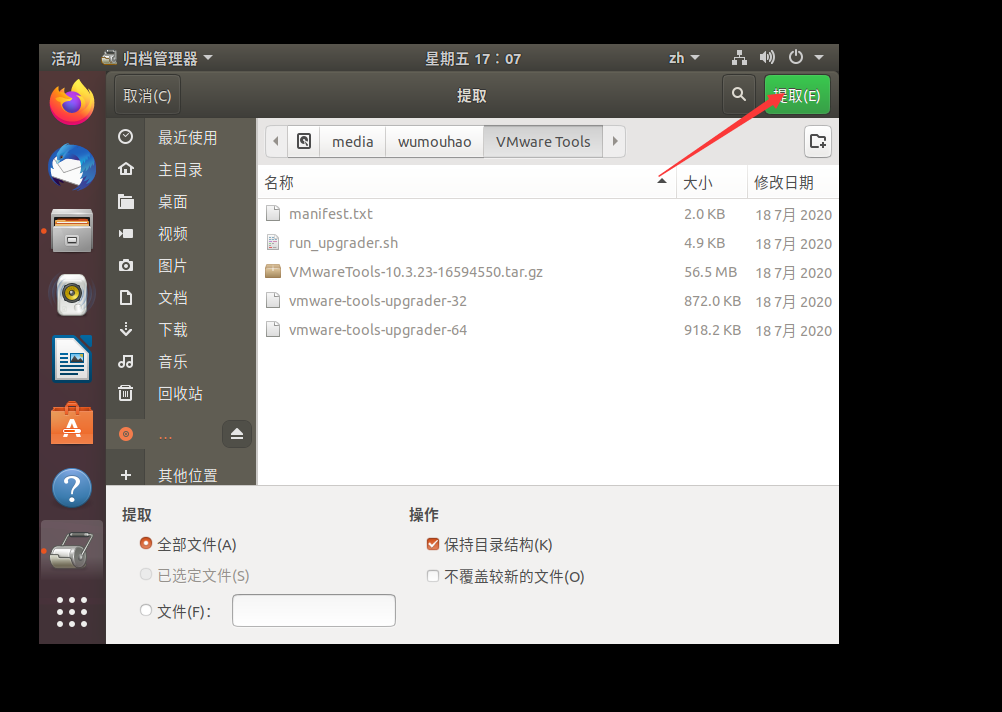Go to filesystem root disk icon in path bar
The height and width of the screenshot is (712, 1002).
(304, 141)
